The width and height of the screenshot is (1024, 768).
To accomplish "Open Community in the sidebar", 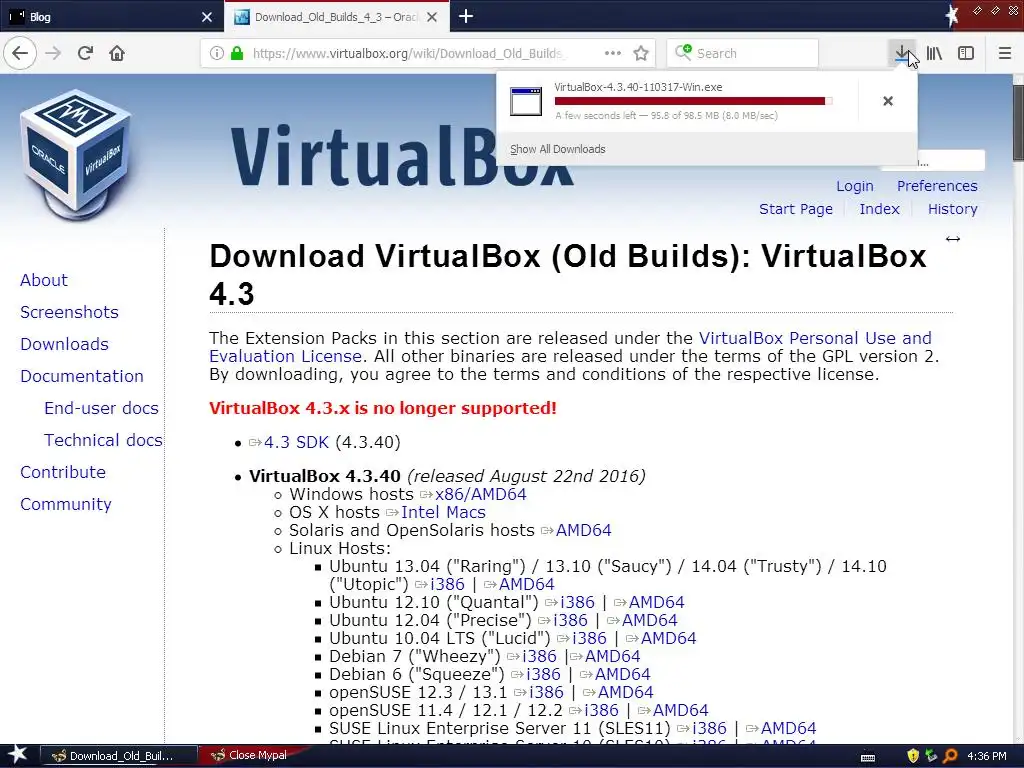I will [66, 504].
